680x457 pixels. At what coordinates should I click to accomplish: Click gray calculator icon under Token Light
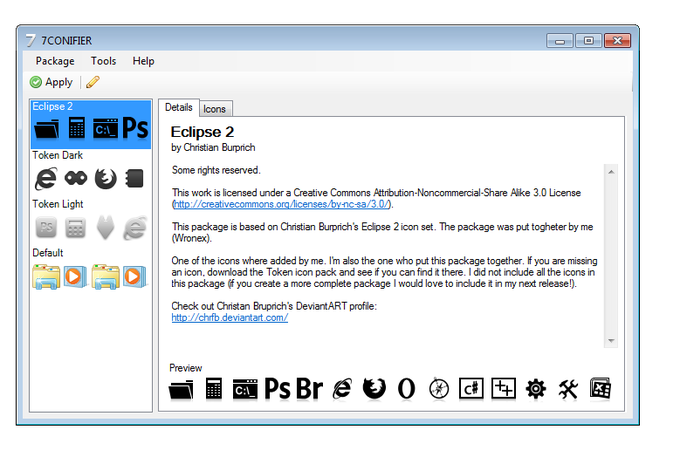click(x=75, y=228)
